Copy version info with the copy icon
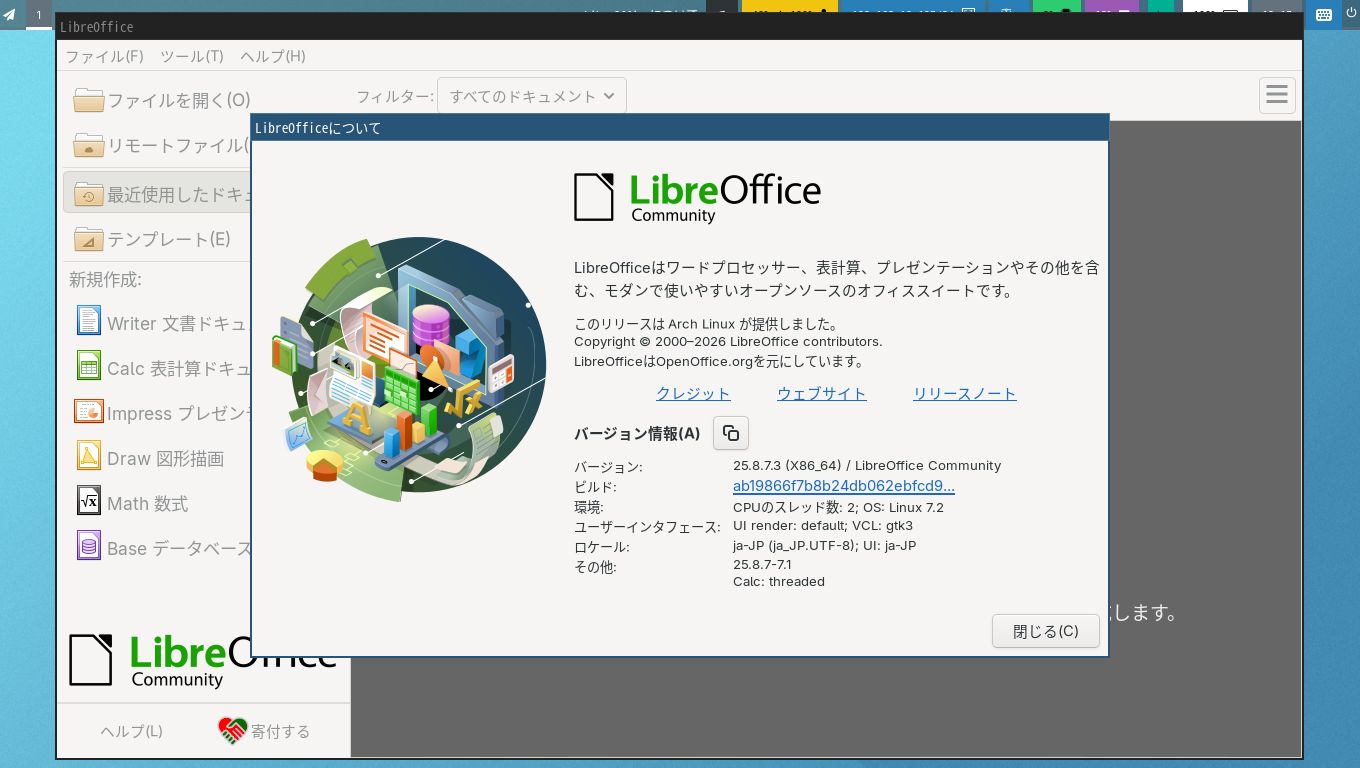 731,433
